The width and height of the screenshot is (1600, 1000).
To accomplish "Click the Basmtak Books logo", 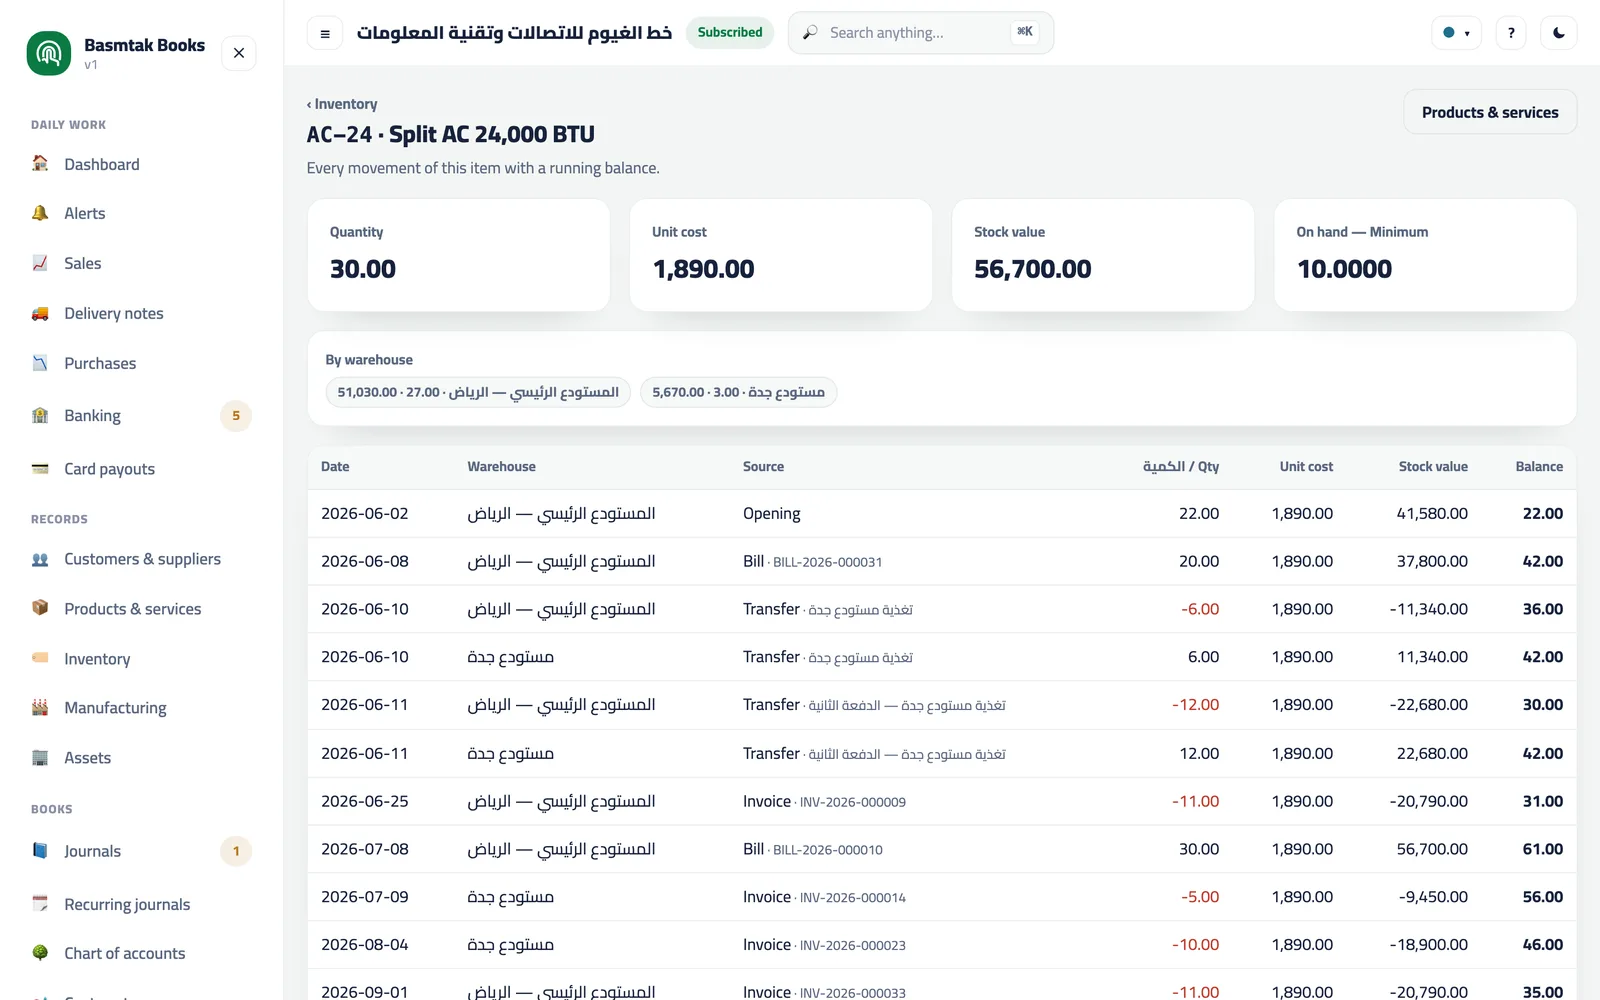I will click(x=49, y=53).
